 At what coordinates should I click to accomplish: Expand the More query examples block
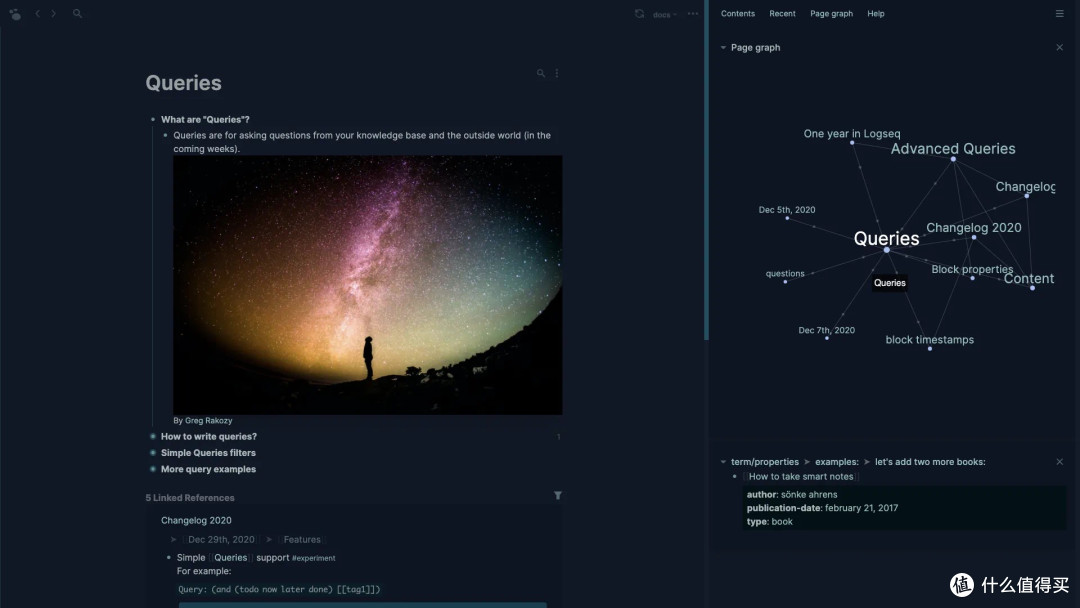click(x=153, y=470)
